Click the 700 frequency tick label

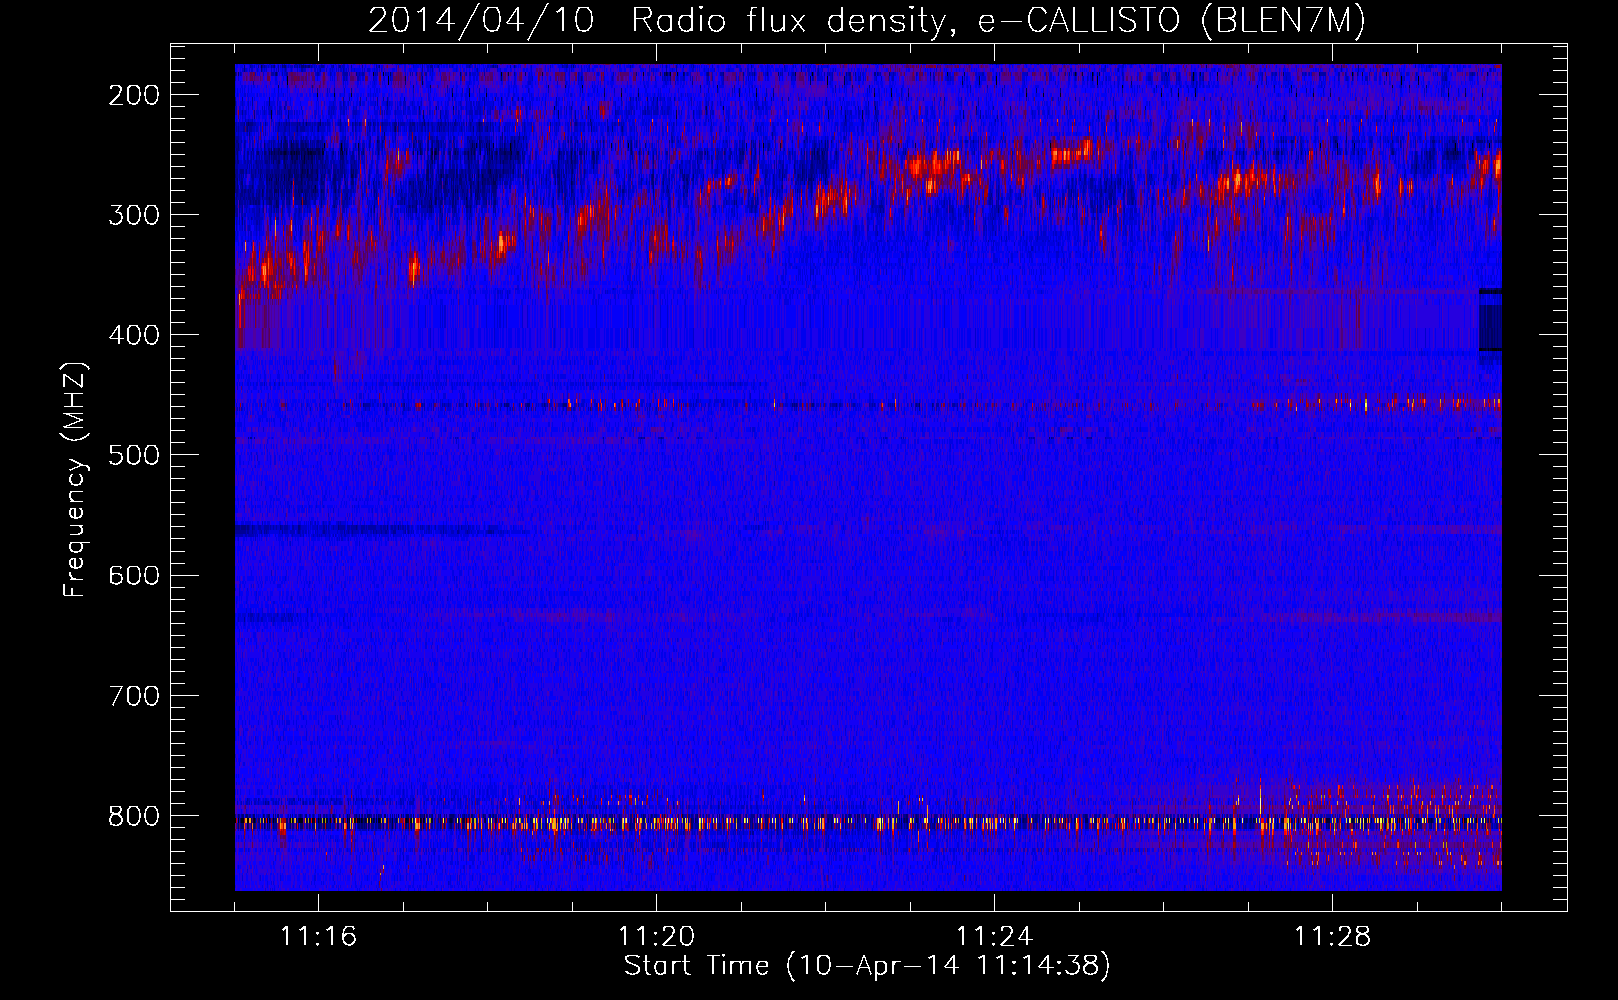tap(133, 695)
